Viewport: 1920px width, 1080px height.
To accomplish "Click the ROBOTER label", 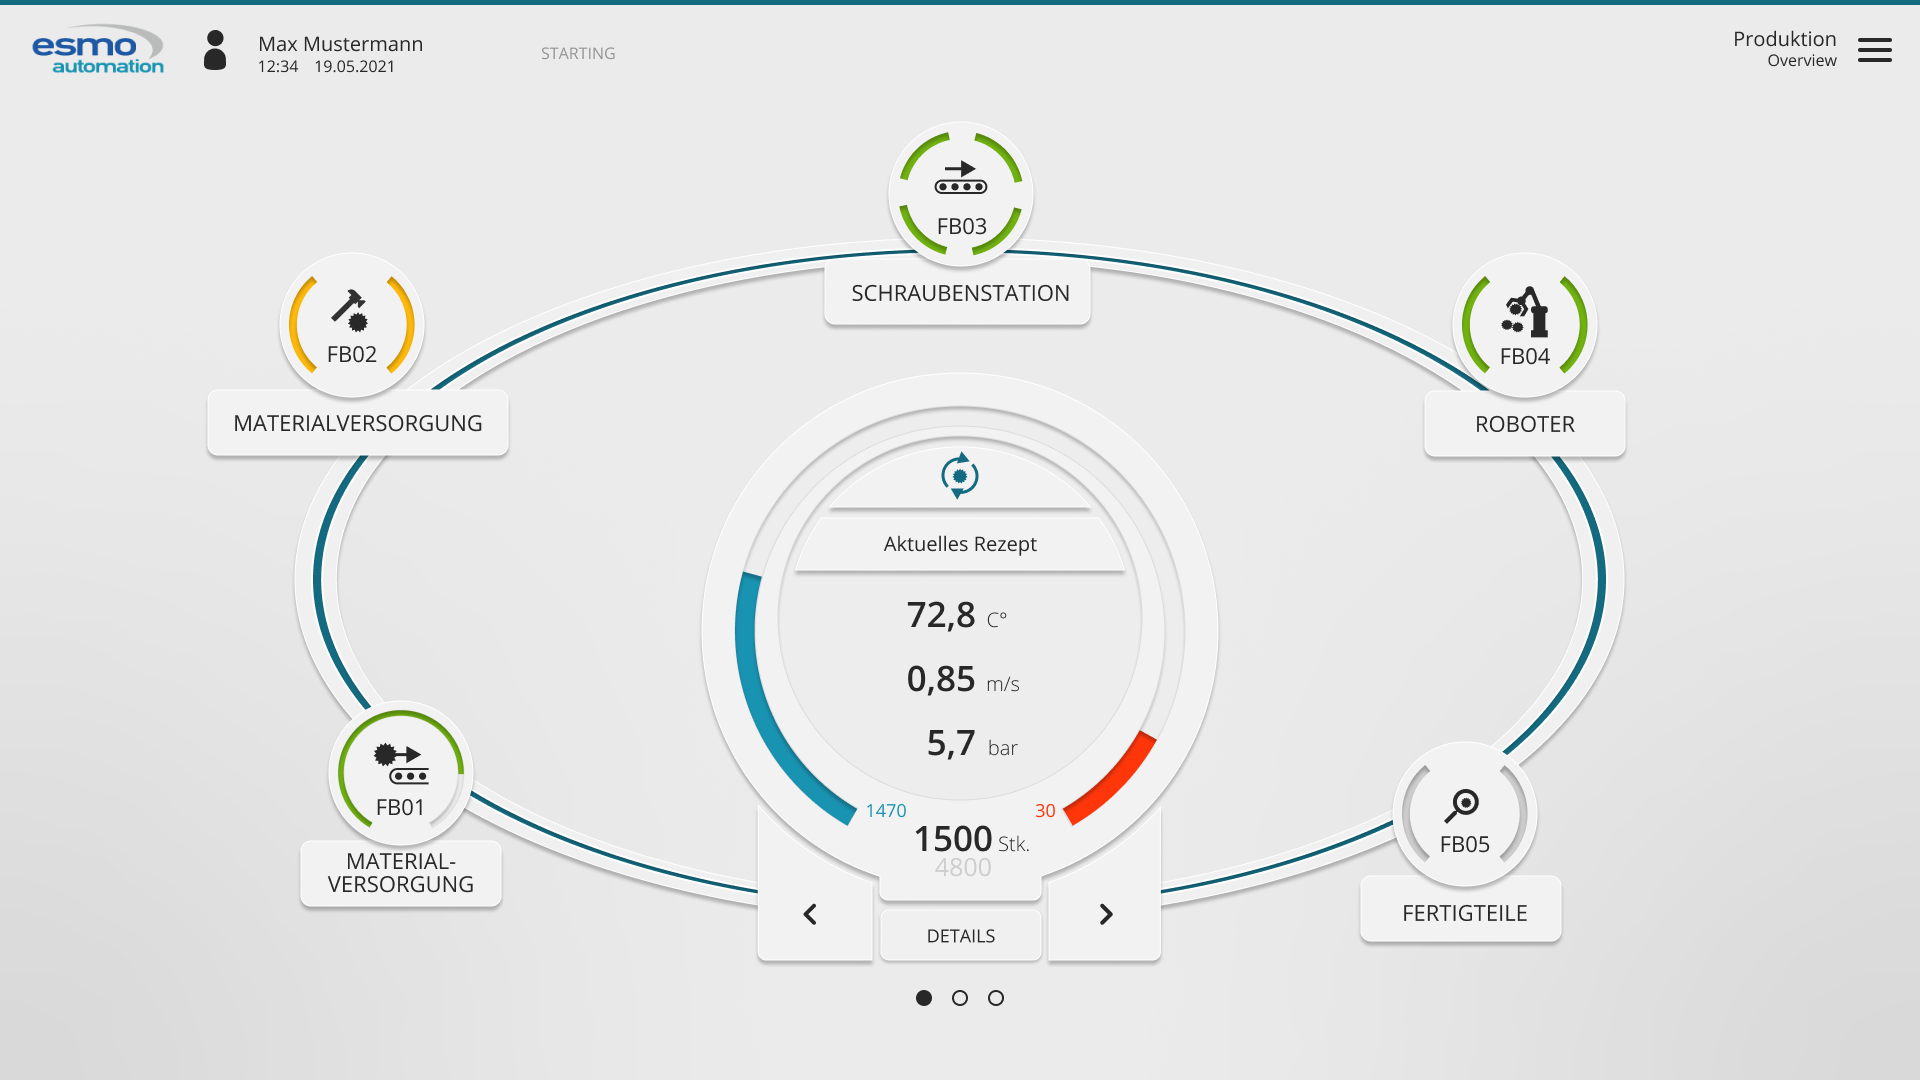I will (1525, 424).
